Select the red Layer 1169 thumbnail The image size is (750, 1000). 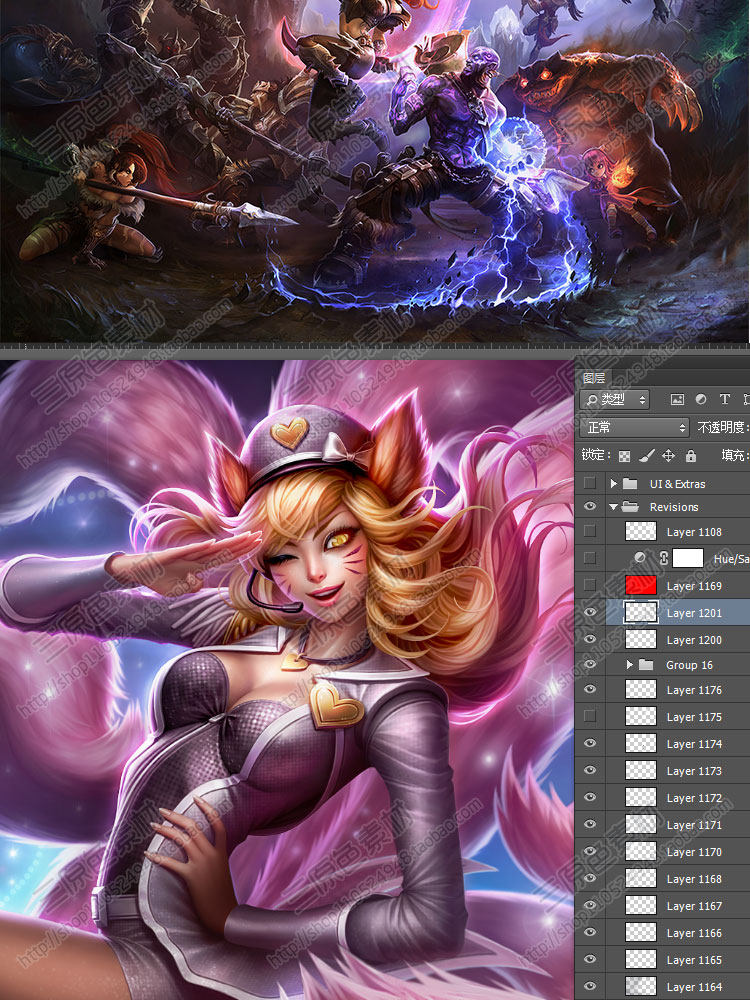point(640,585)
